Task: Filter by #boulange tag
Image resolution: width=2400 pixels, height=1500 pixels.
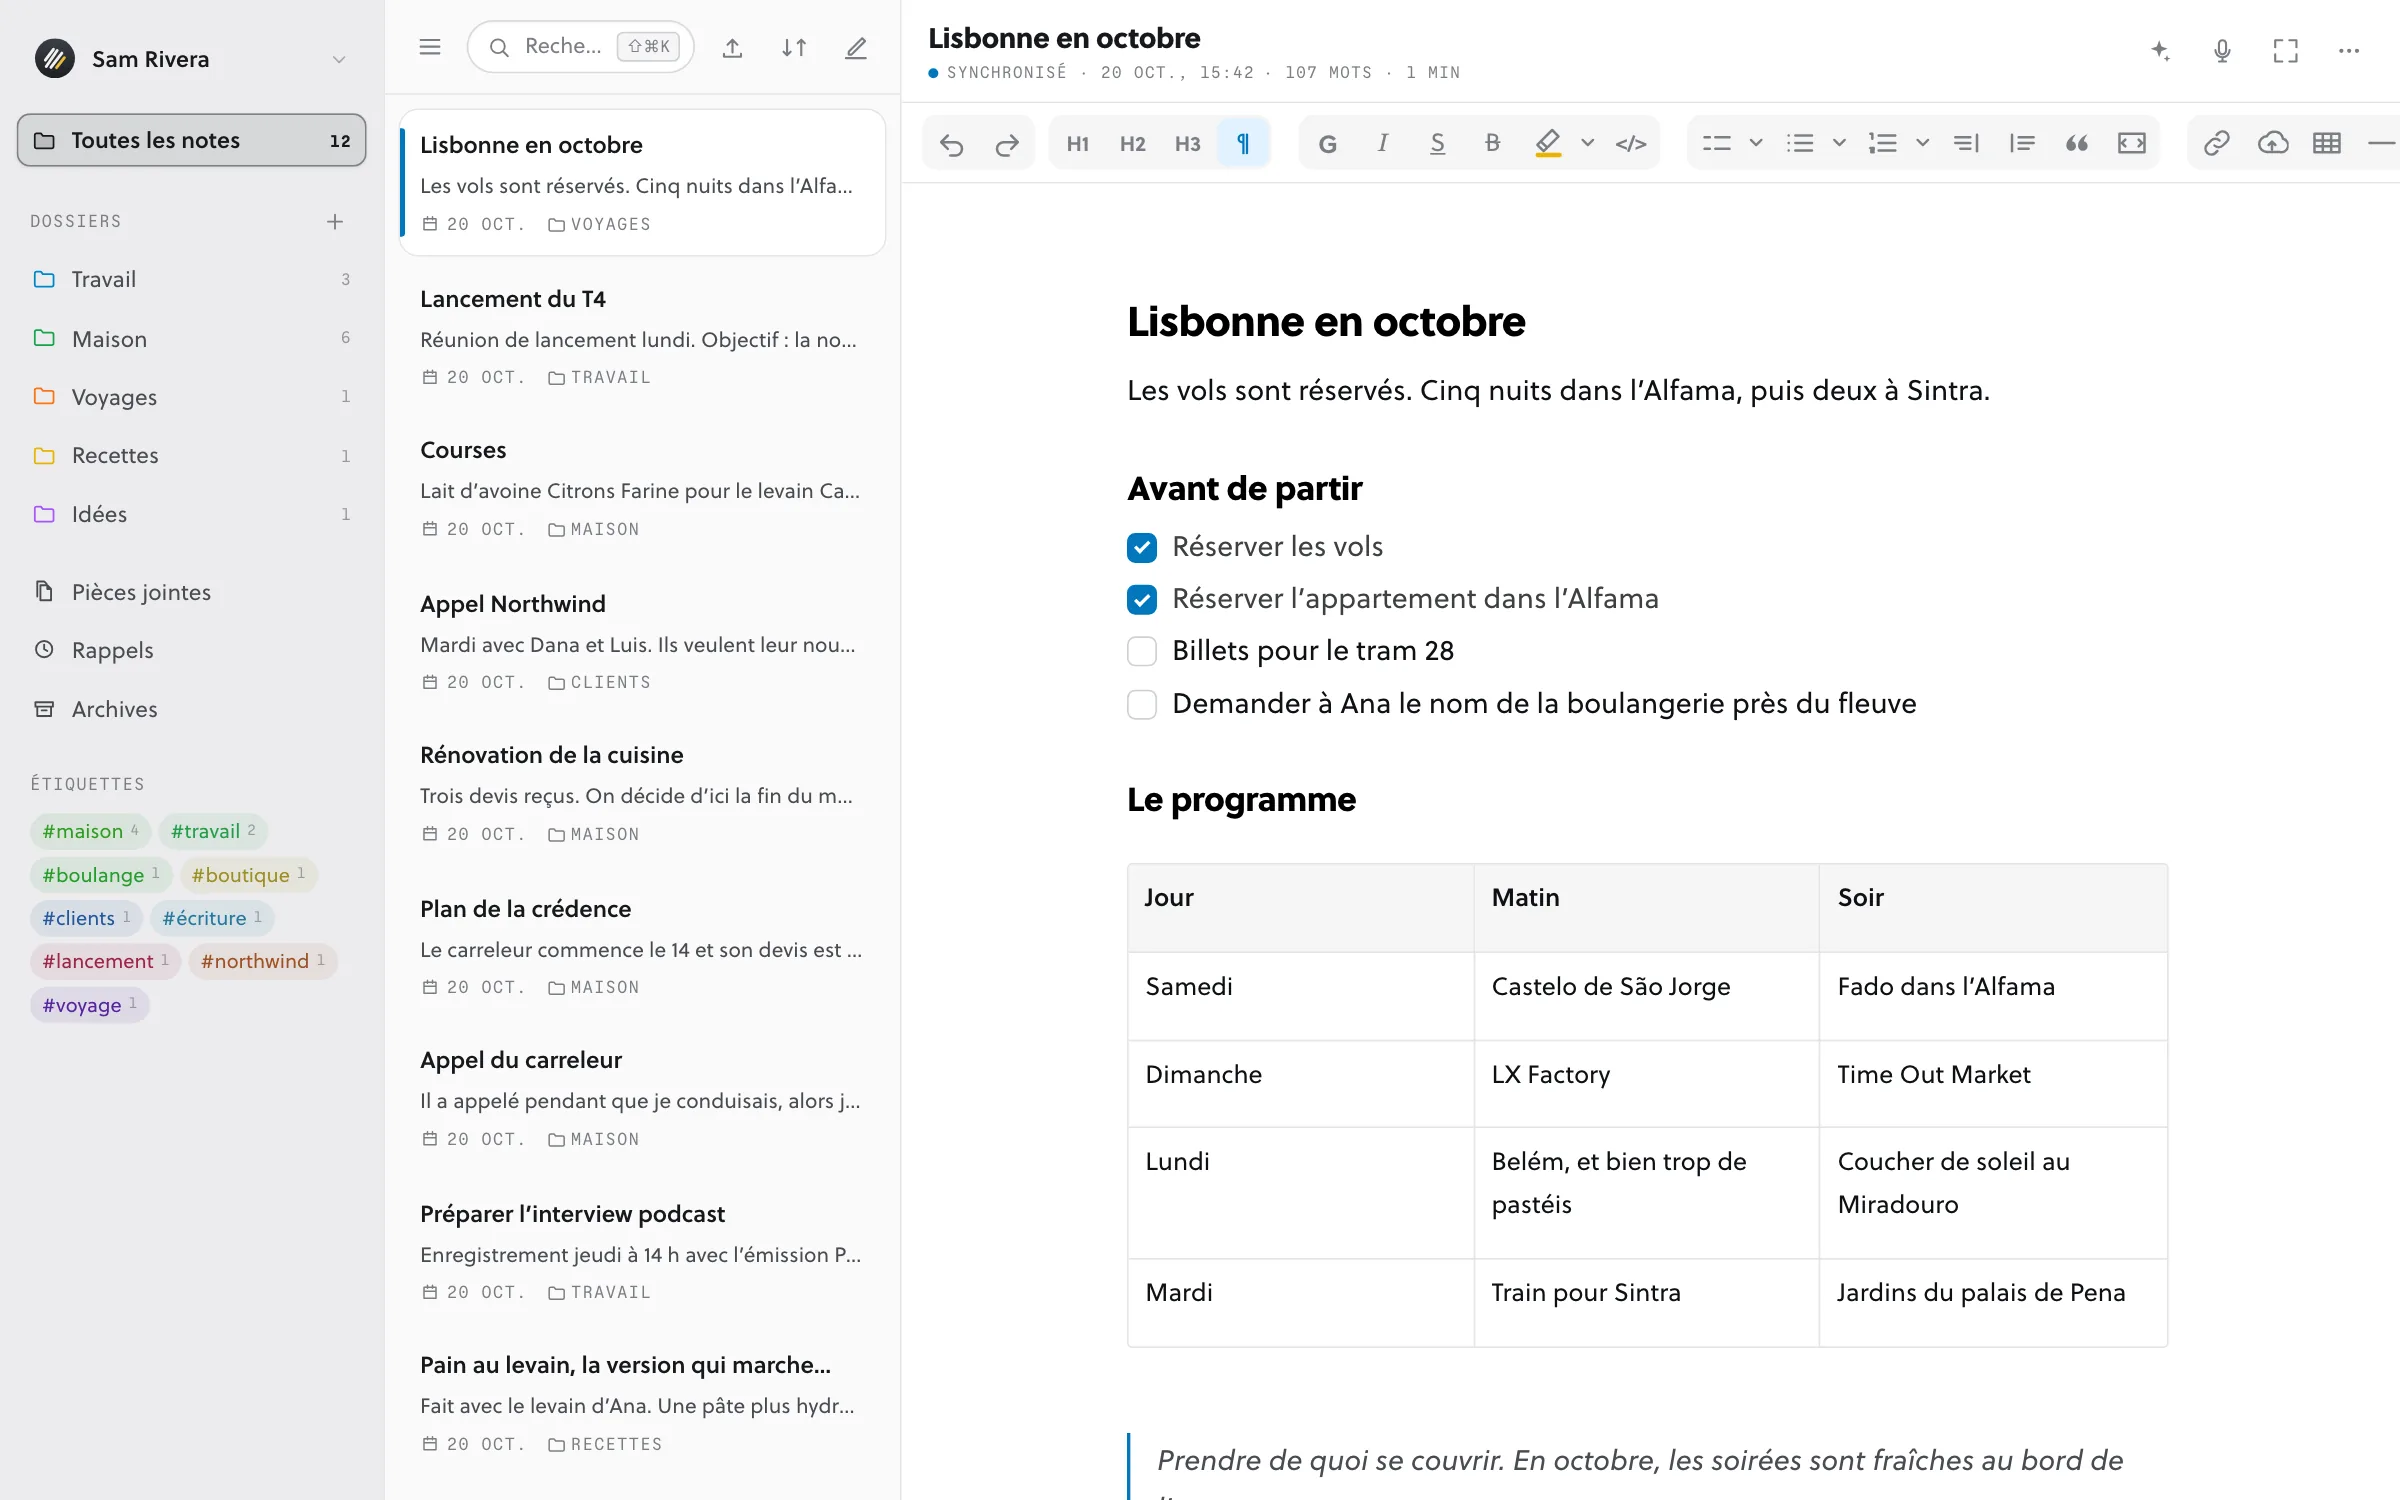Action: point(101,875)
